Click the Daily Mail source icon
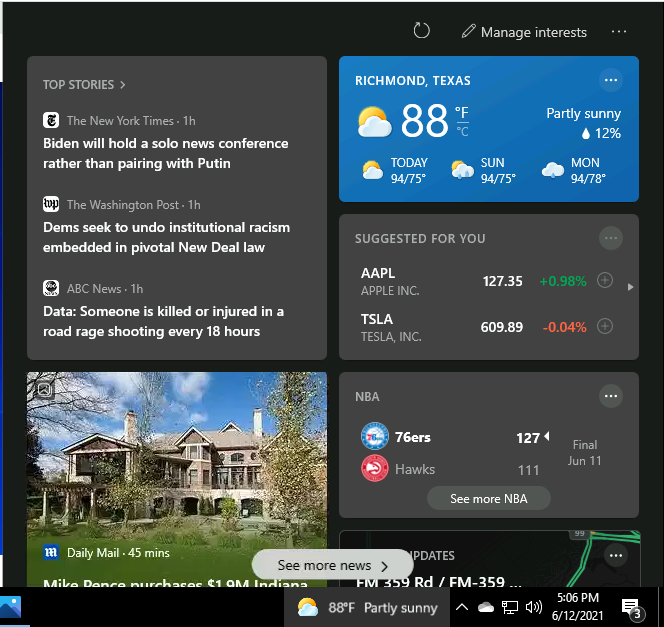664x627 pixels. tap(51, 552)
